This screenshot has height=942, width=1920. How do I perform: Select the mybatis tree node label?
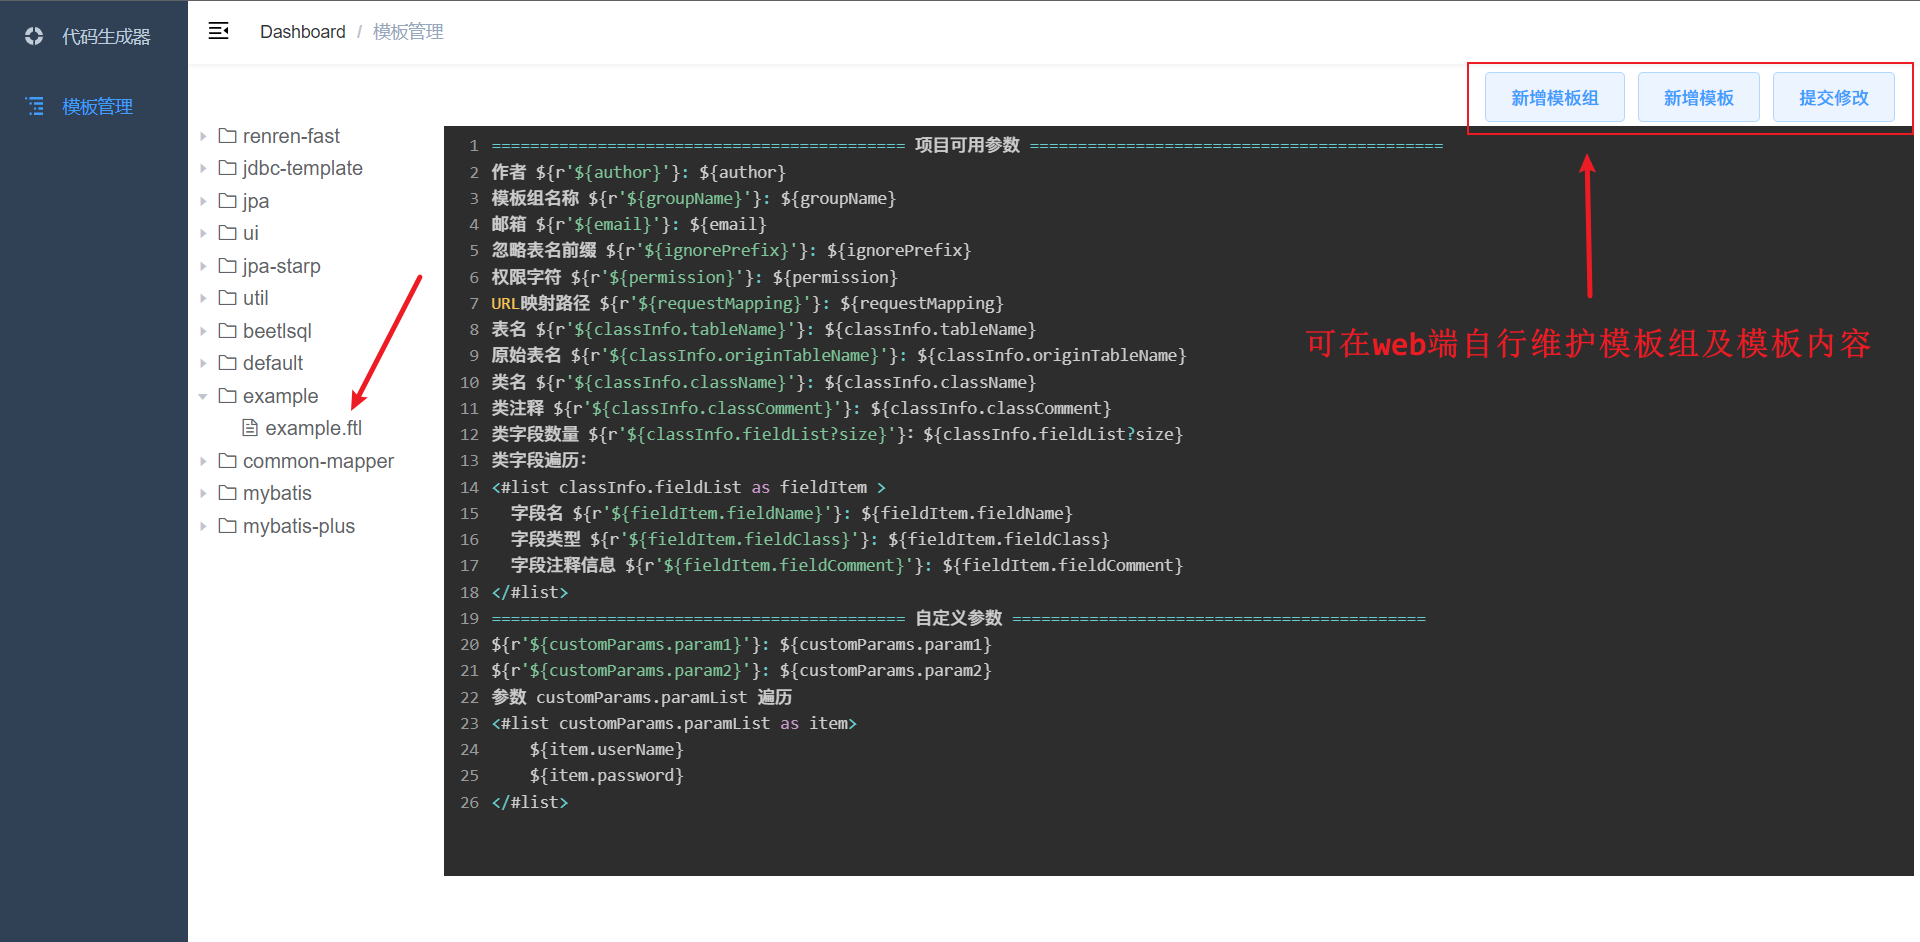coord(277,493)
